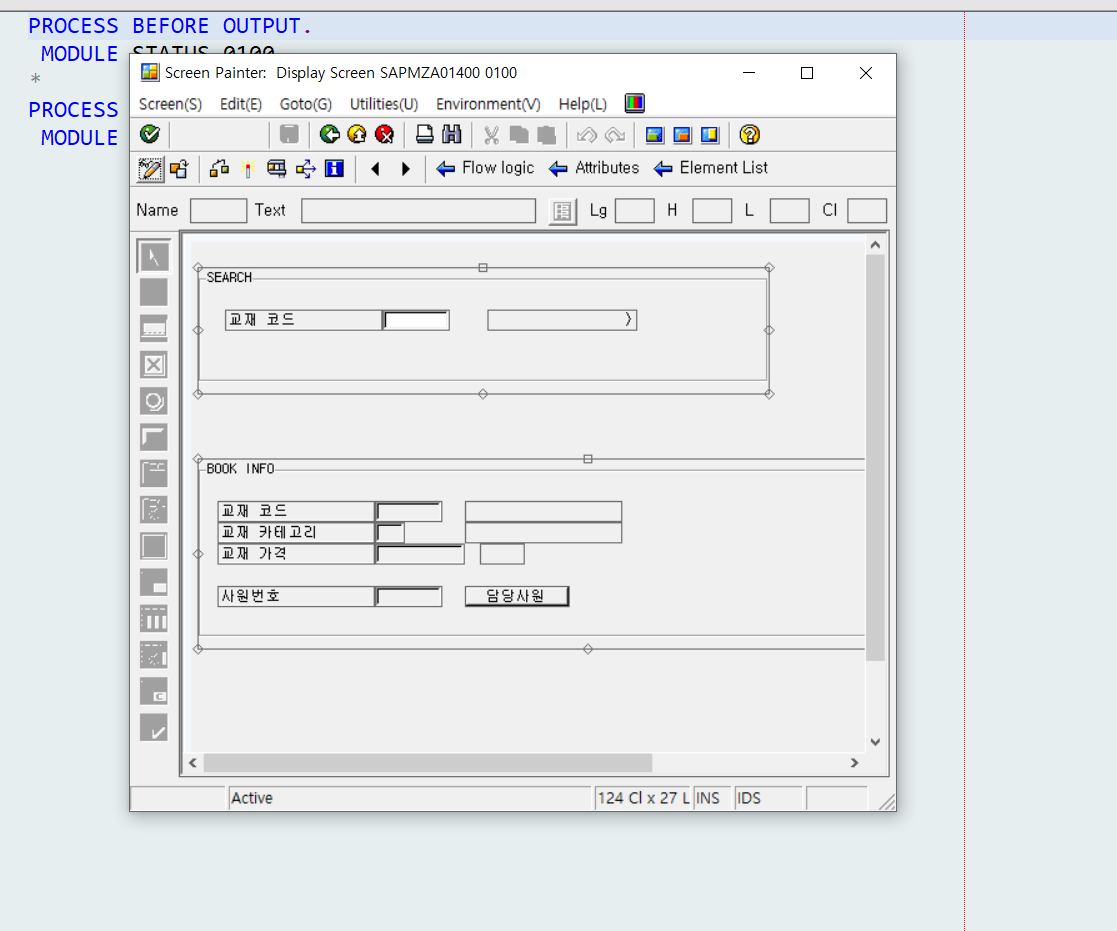Click the green Back arrow icon
This screenshot has width=1117, height=931.
pyautogui.click(x=329, y=134)
